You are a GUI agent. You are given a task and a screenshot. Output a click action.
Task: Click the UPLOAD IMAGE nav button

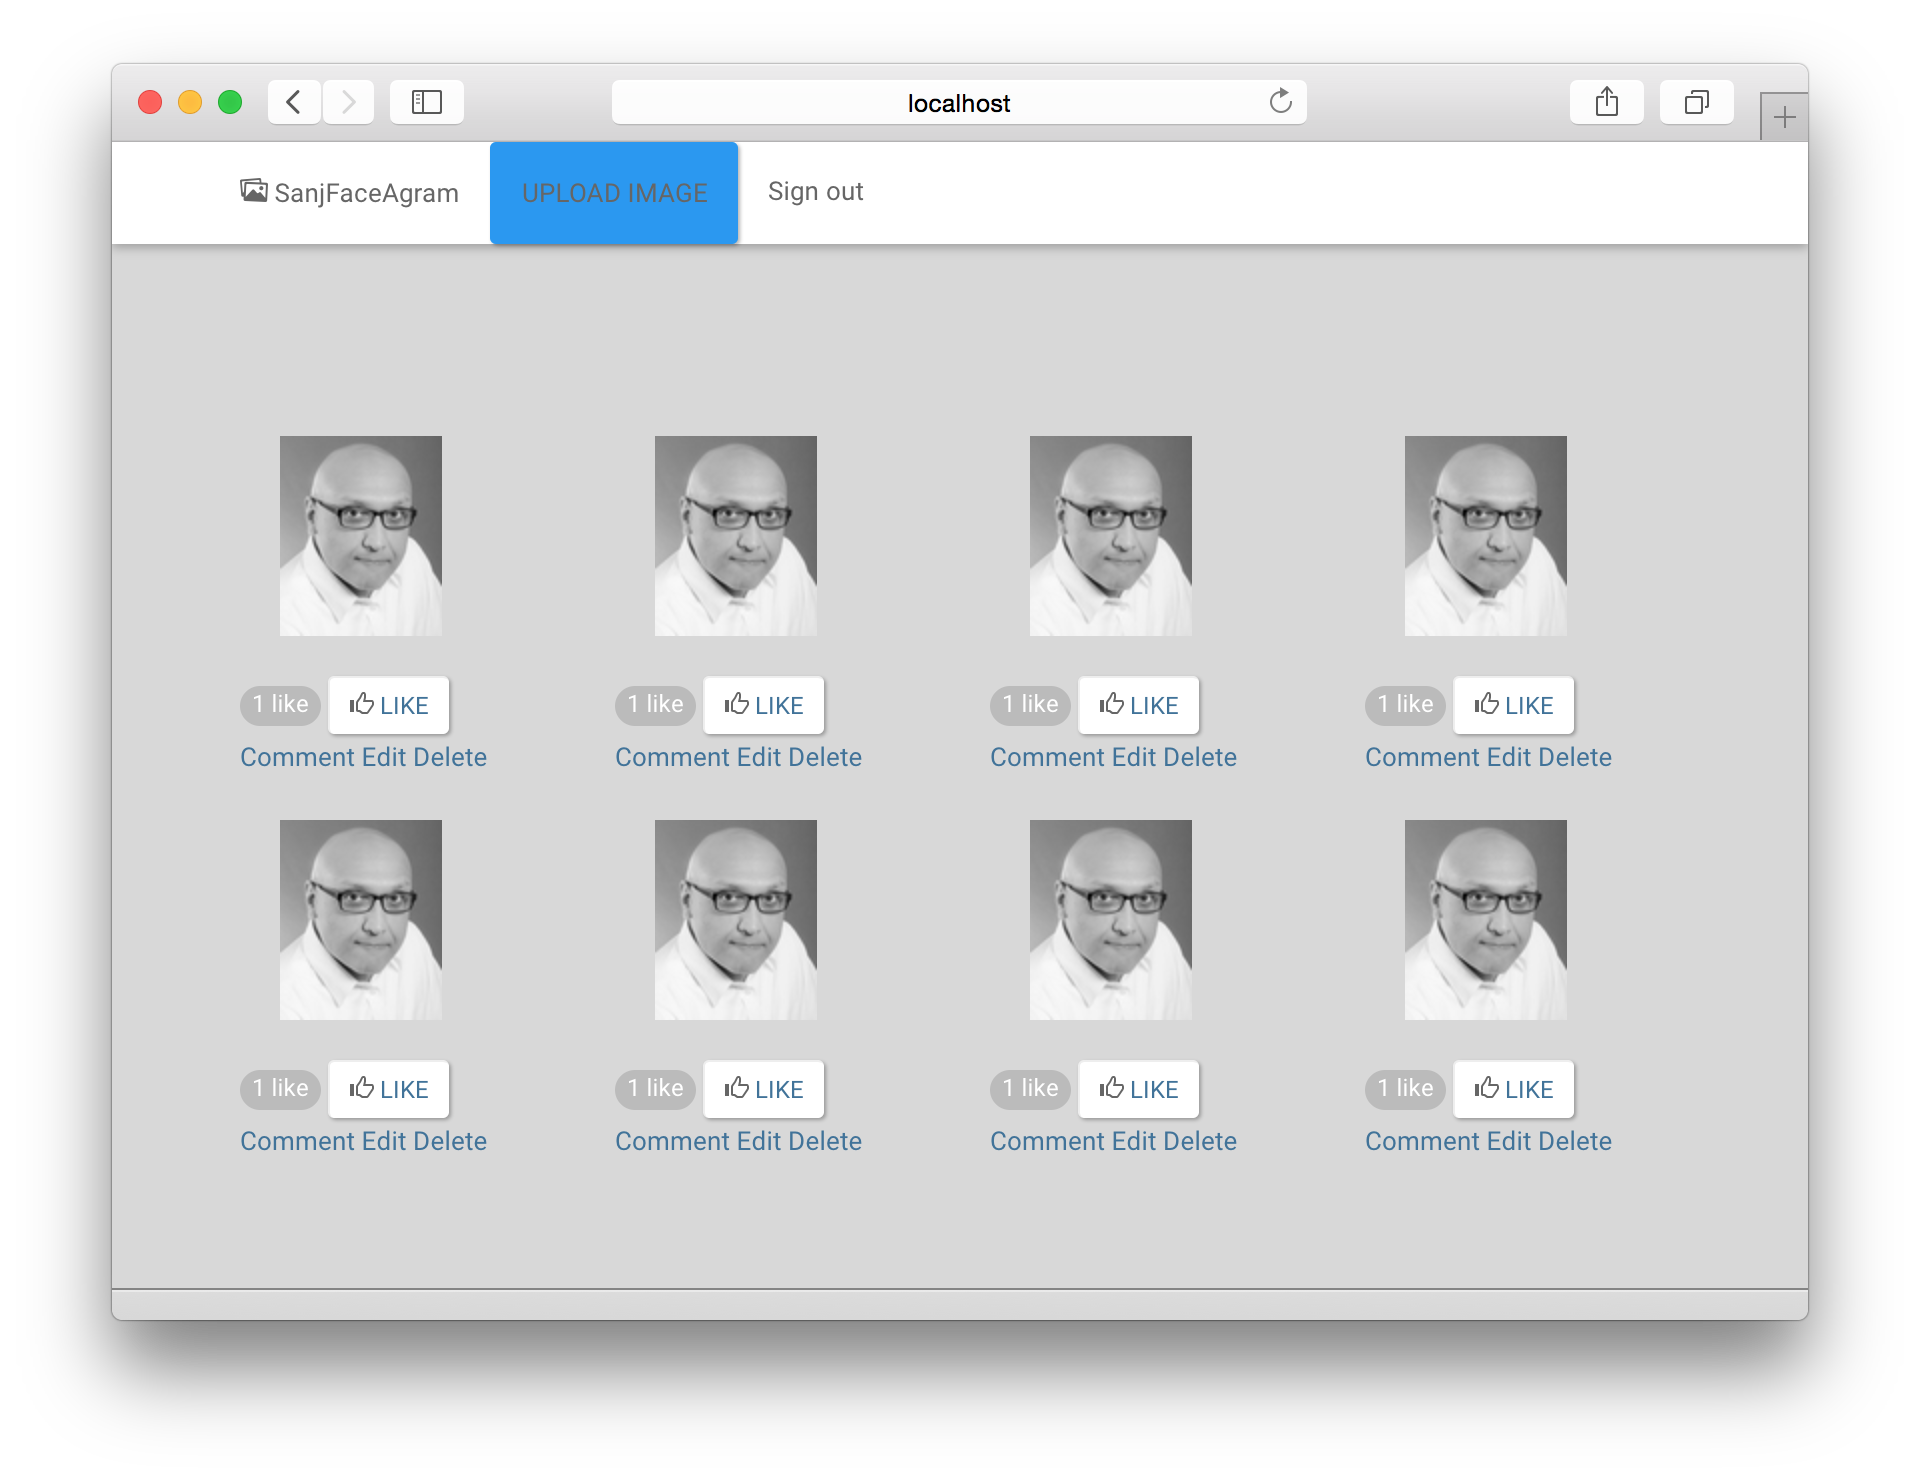(x=614, y=193)
